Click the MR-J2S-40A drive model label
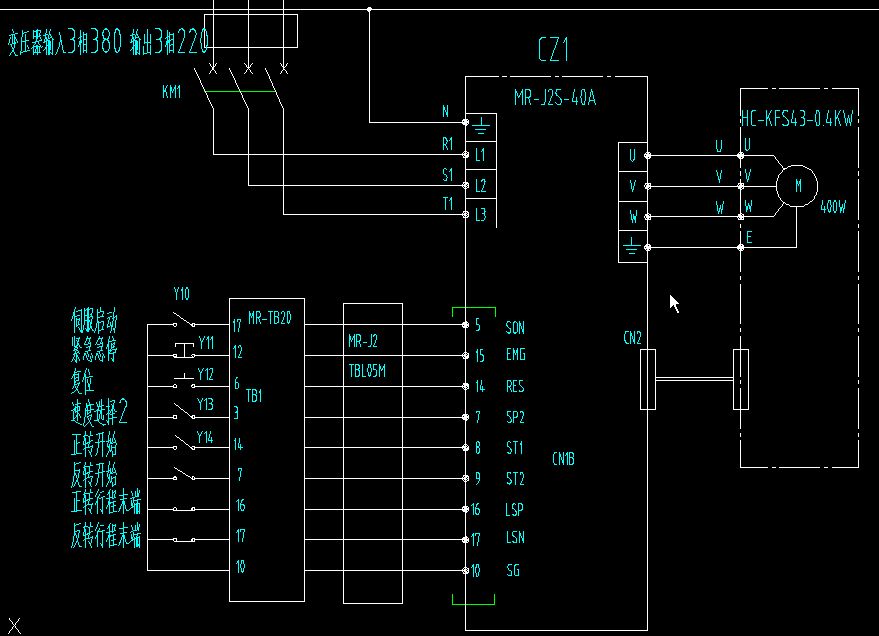 pos(555,98)
